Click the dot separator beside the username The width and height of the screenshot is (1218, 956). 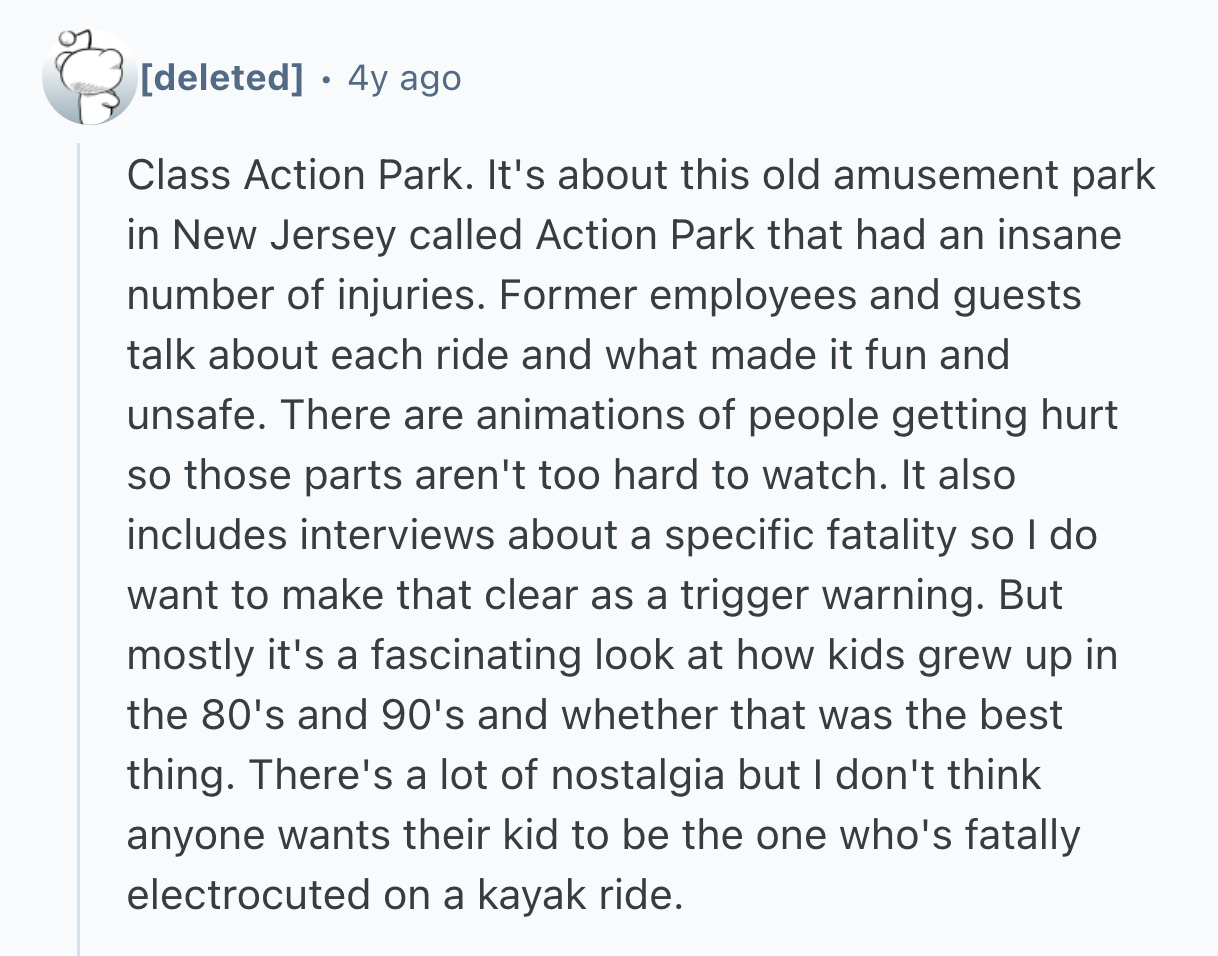325,77
